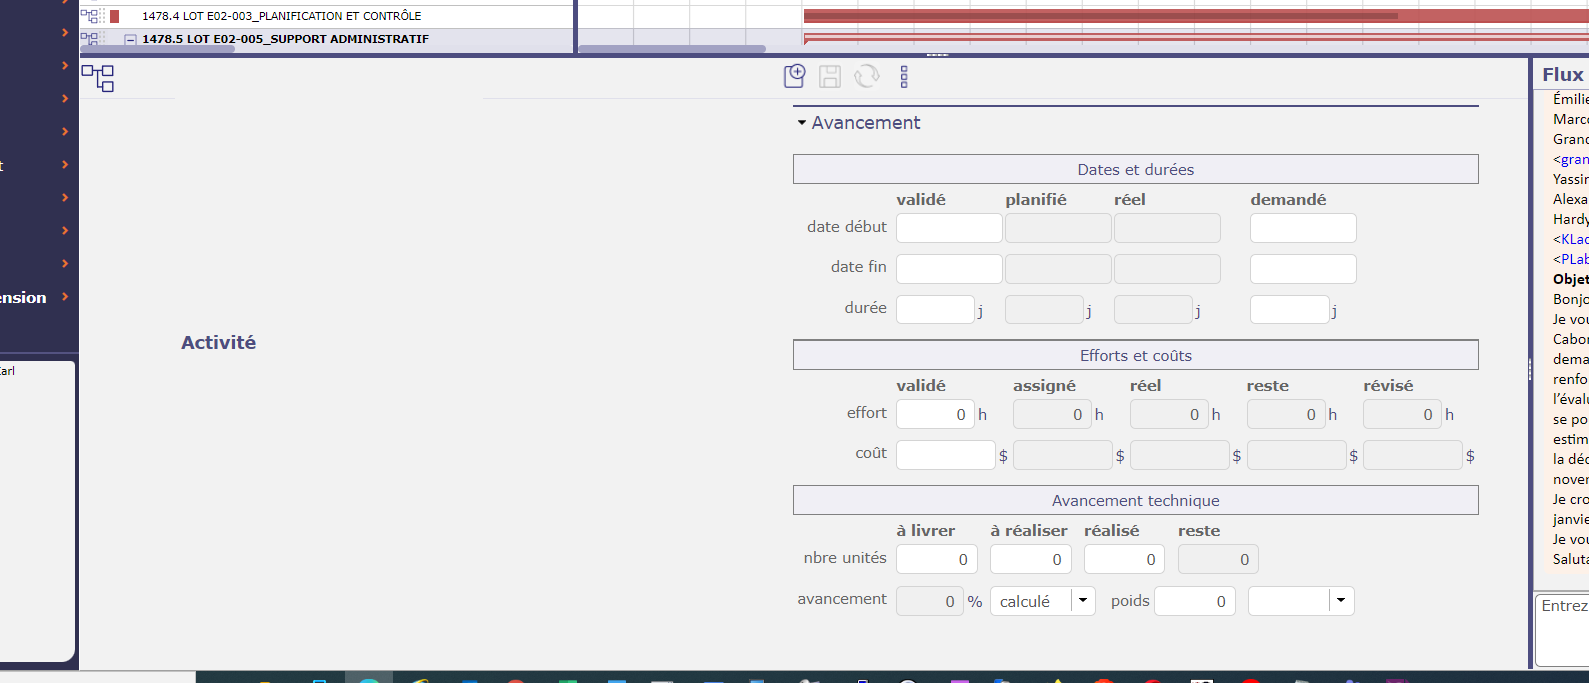The image size is (1589, 683).
Task: Click the à réaliser units field
Action: (x=1030, y=559)
